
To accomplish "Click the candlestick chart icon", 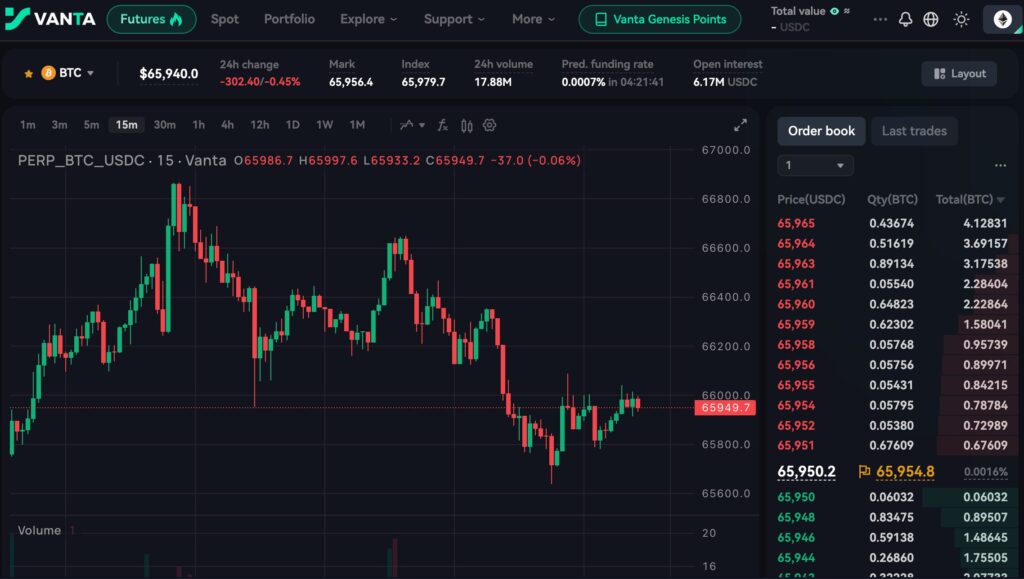I will tap(466, 125).
